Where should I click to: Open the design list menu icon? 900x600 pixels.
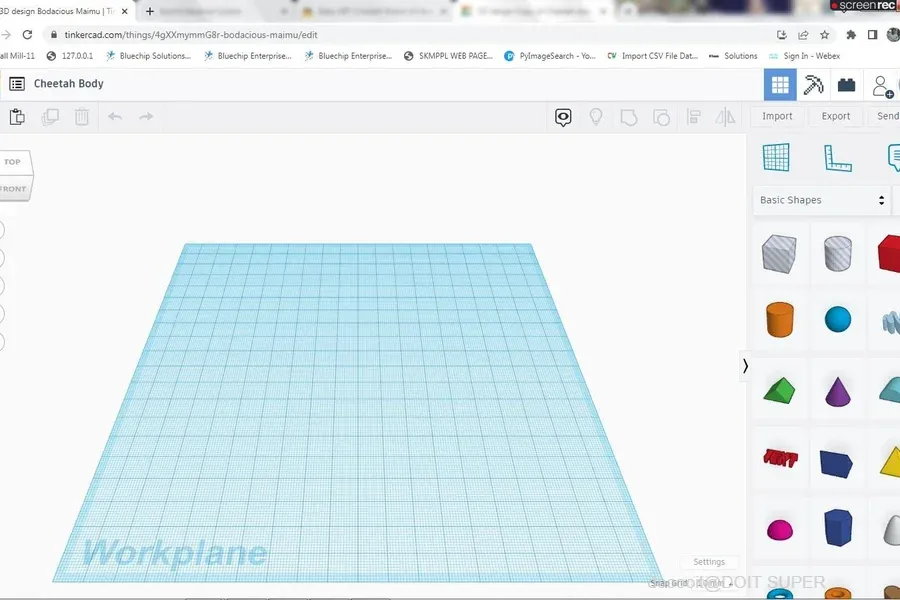(17, 84)
